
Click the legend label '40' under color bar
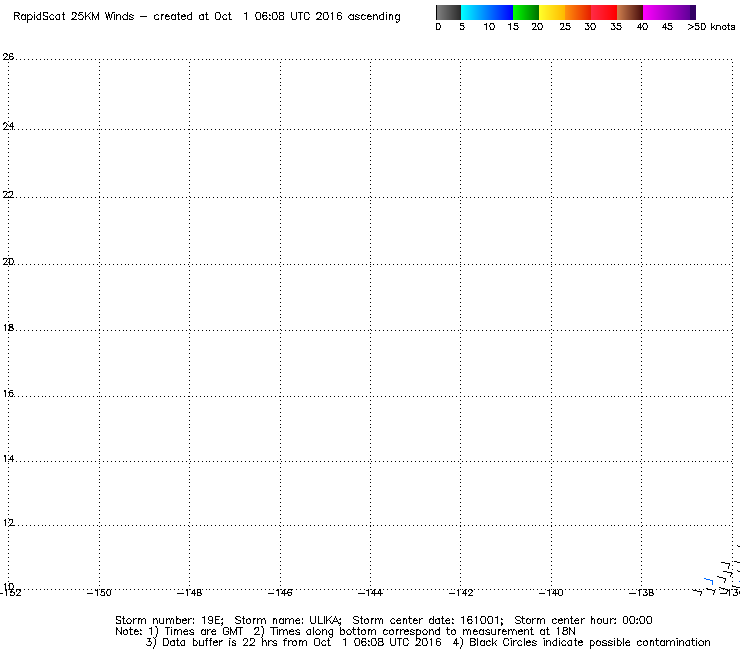(x=642, y=27)
